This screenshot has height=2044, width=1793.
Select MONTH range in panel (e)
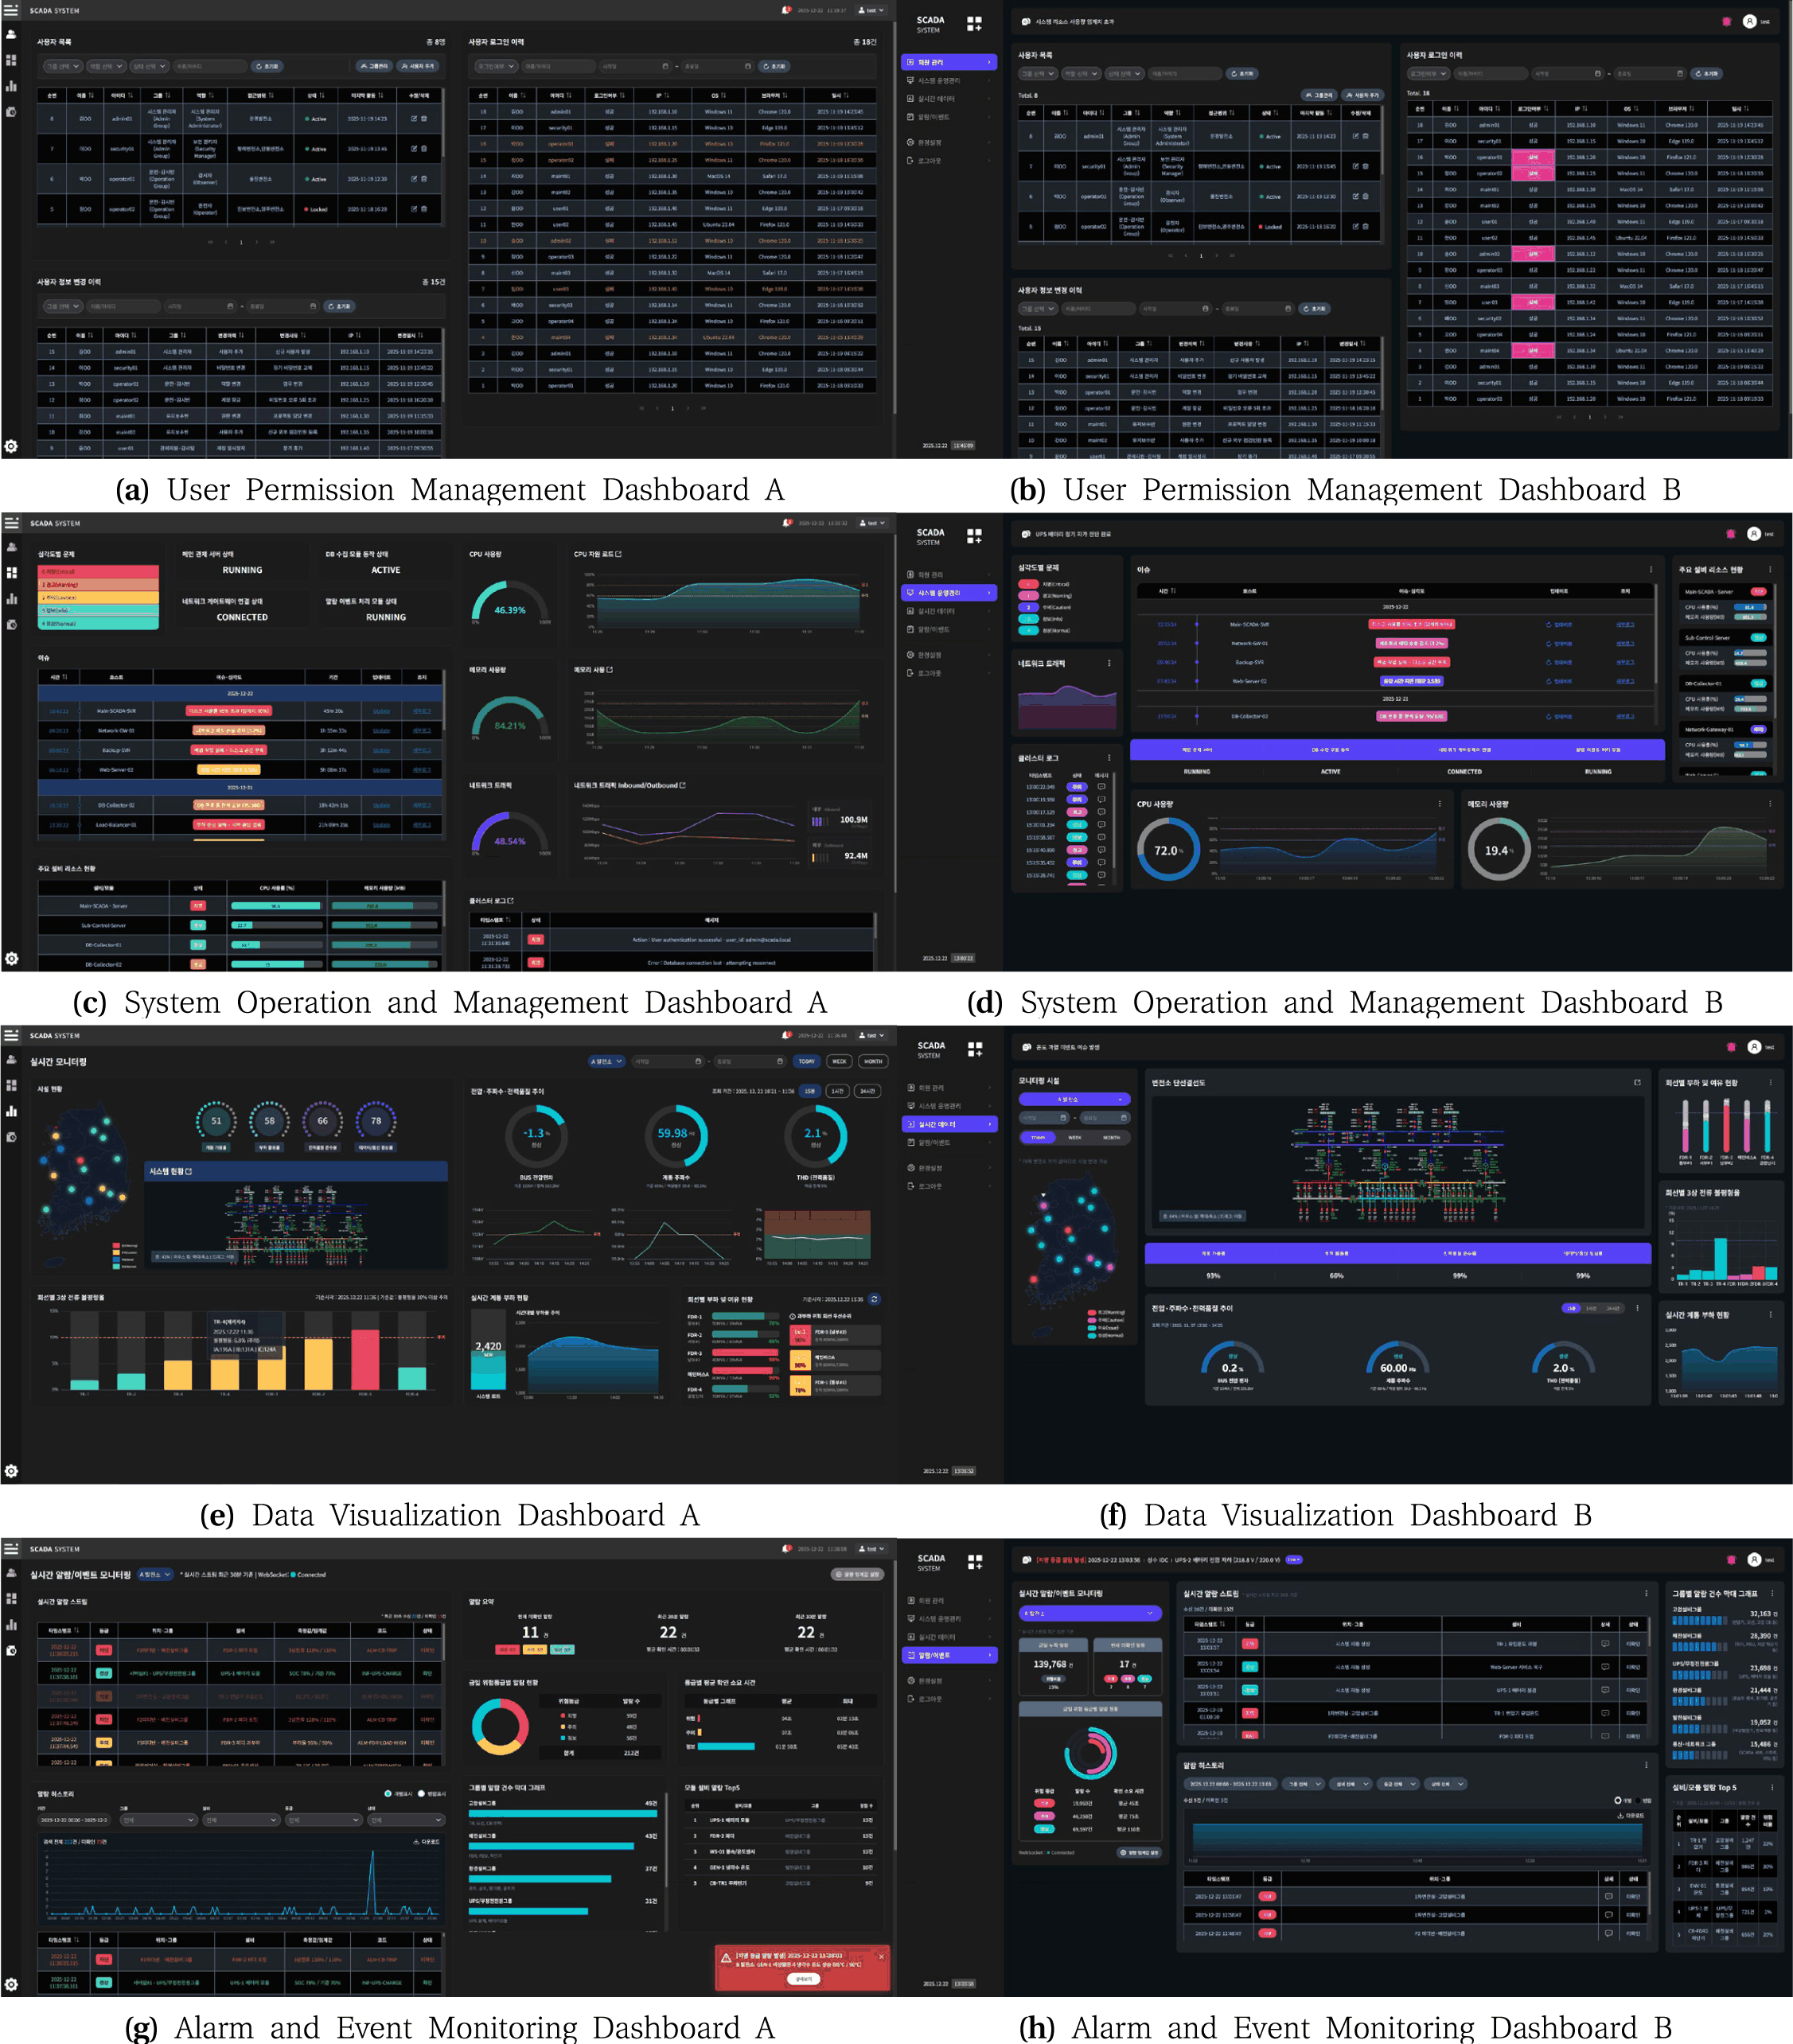click(874, 1061)
